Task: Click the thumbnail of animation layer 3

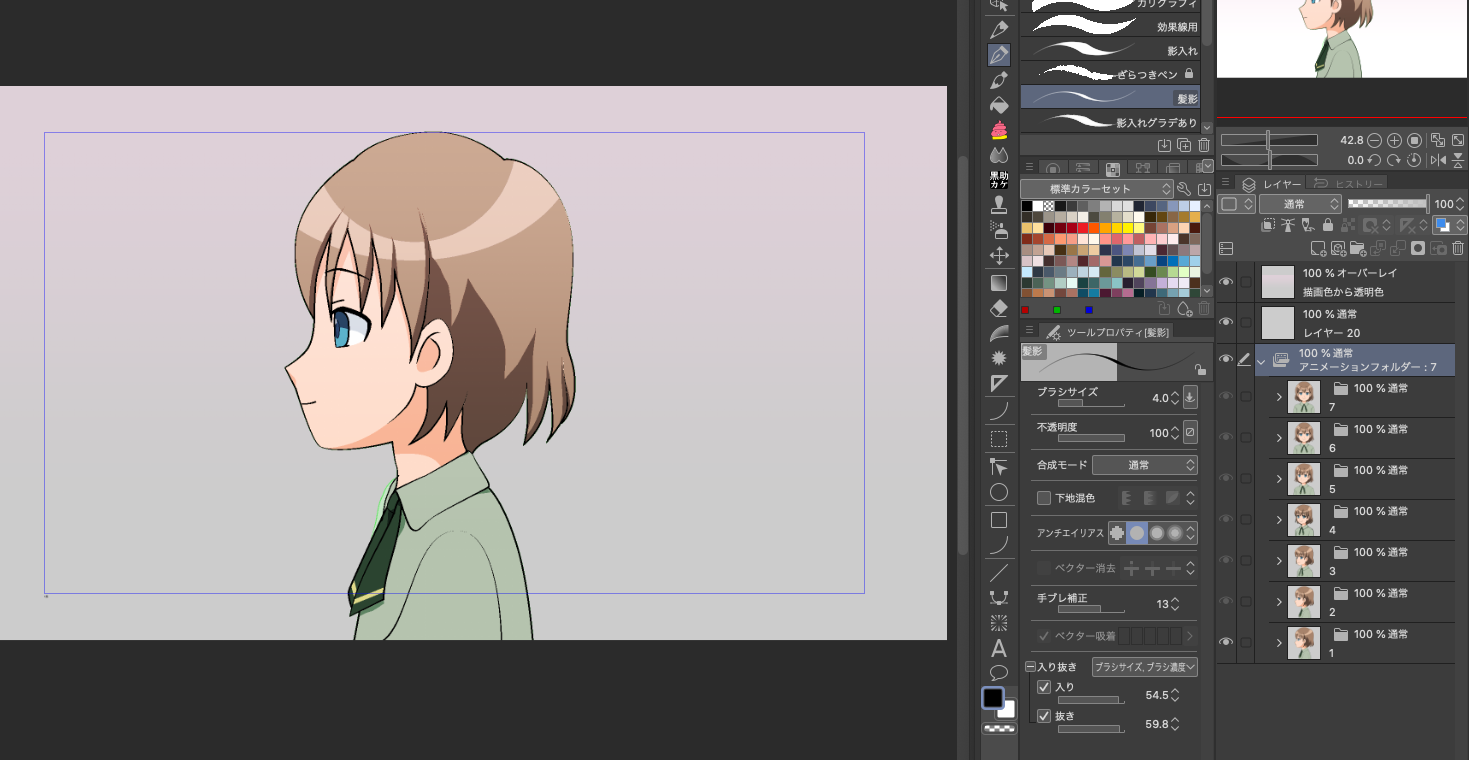Action: coord(1303,561)
